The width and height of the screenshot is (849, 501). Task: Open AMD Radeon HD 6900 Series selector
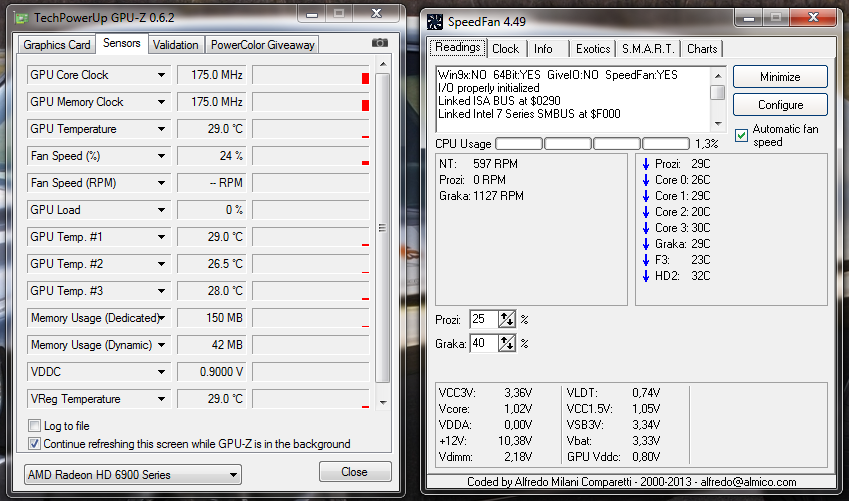click(133, 475)
